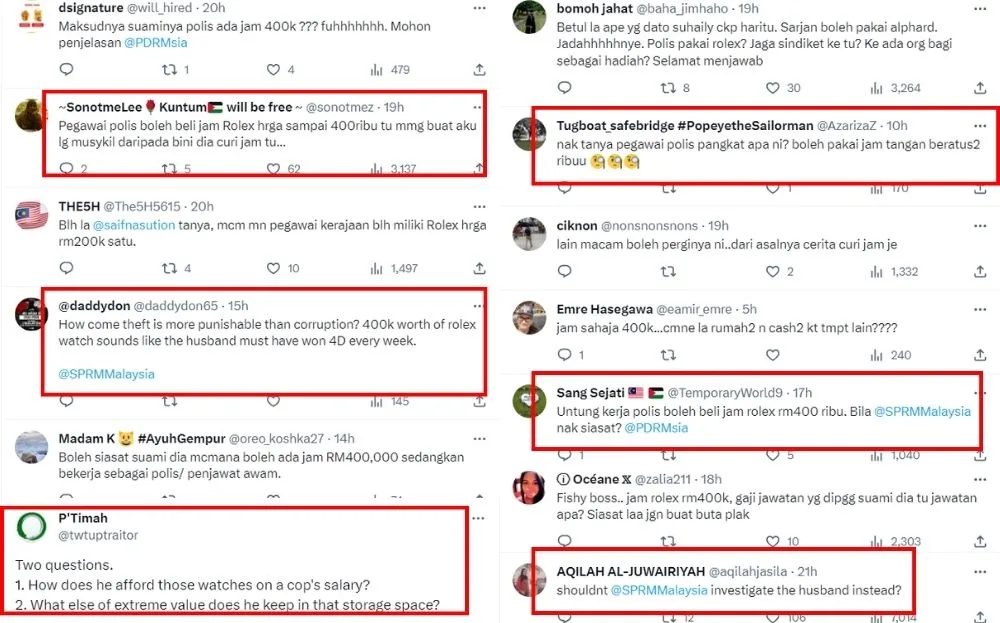Open @PDRMsia mention in dsignature's tweet

point(155,43)
